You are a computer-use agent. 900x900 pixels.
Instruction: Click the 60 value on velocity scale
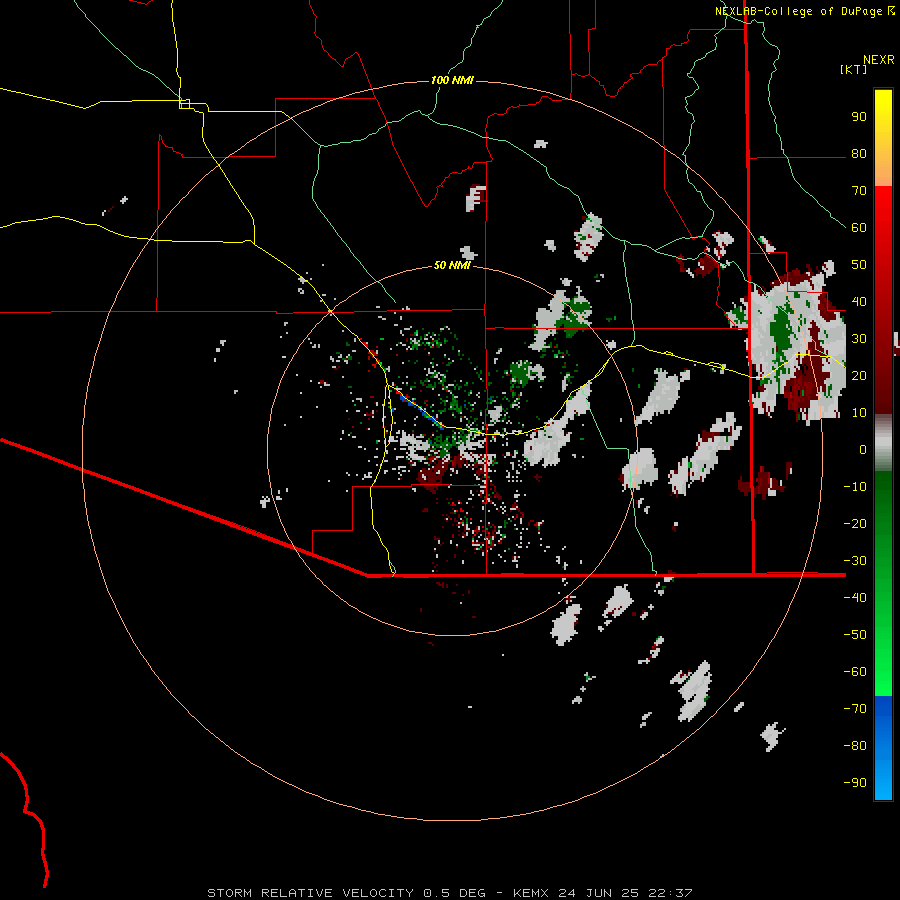(859, 227)
